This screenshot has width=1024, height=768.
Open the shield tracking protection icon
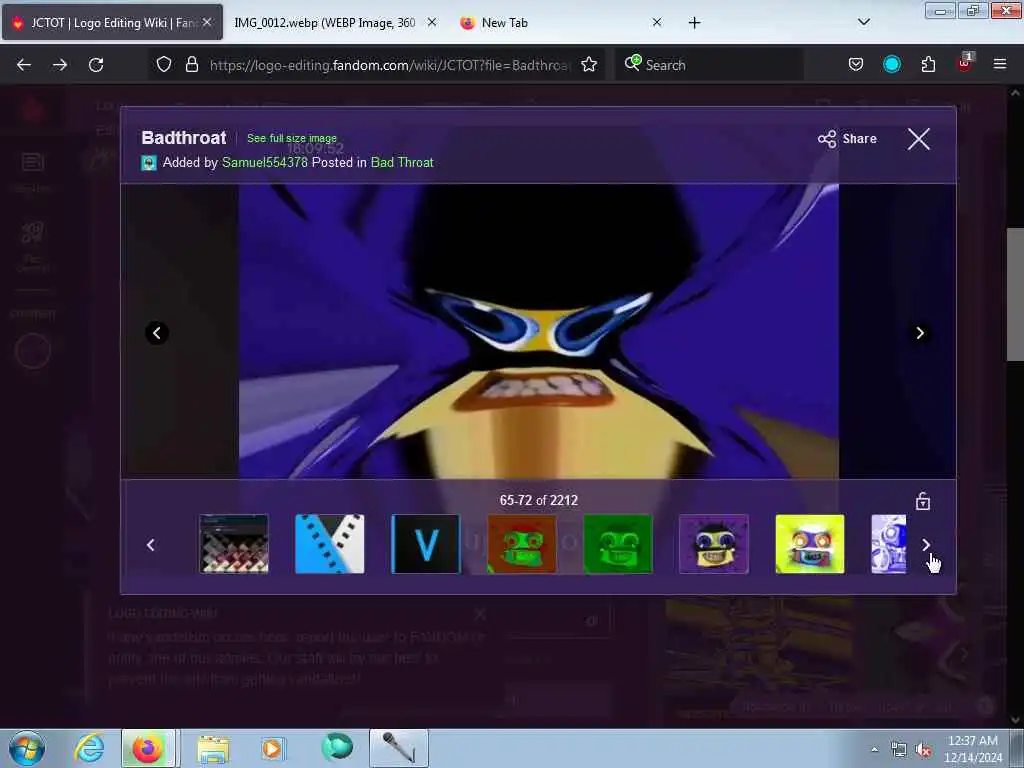tap(164, 64)
